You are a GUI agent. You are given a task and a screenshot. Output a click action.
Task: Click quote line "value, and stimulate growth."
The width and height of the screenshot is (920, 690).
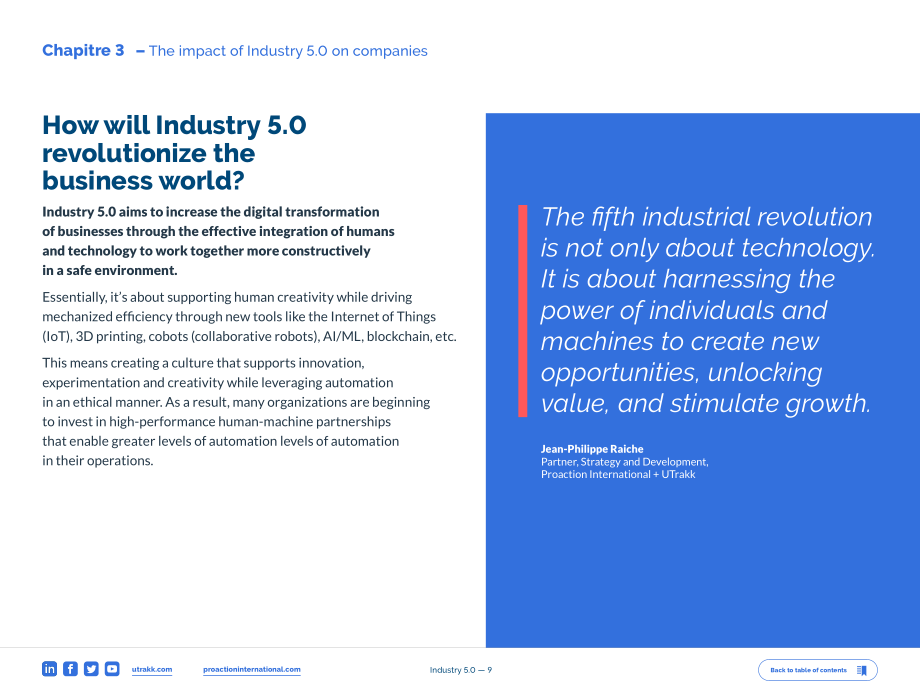pos(706,404)
